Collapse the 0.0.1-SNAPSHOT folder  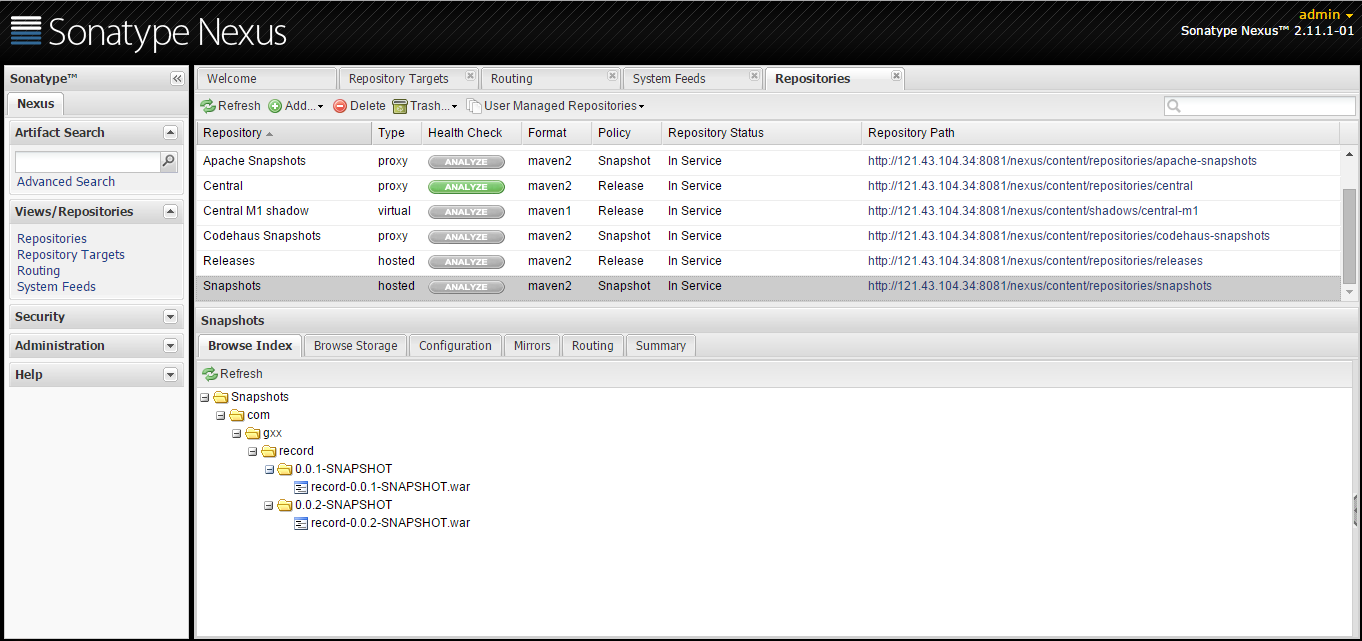pos(269,469)
